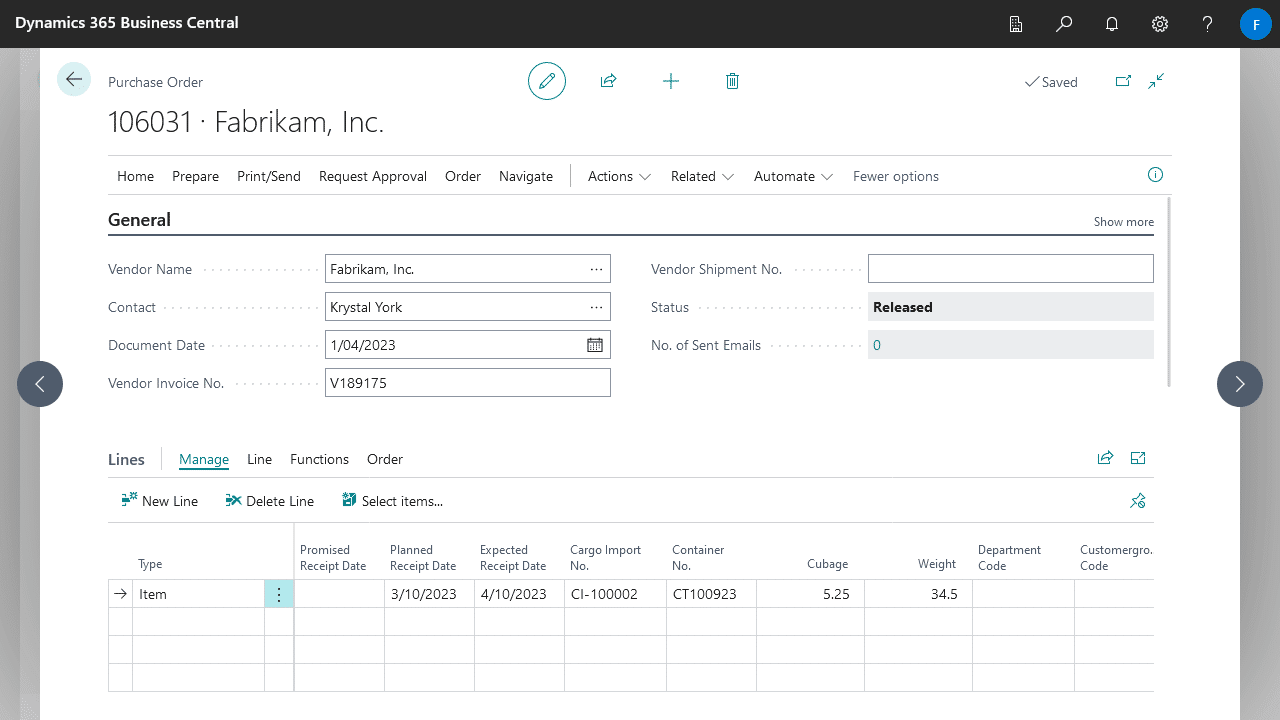Click the share icon in header
1280x720 pixels.
tap(608, 81)
